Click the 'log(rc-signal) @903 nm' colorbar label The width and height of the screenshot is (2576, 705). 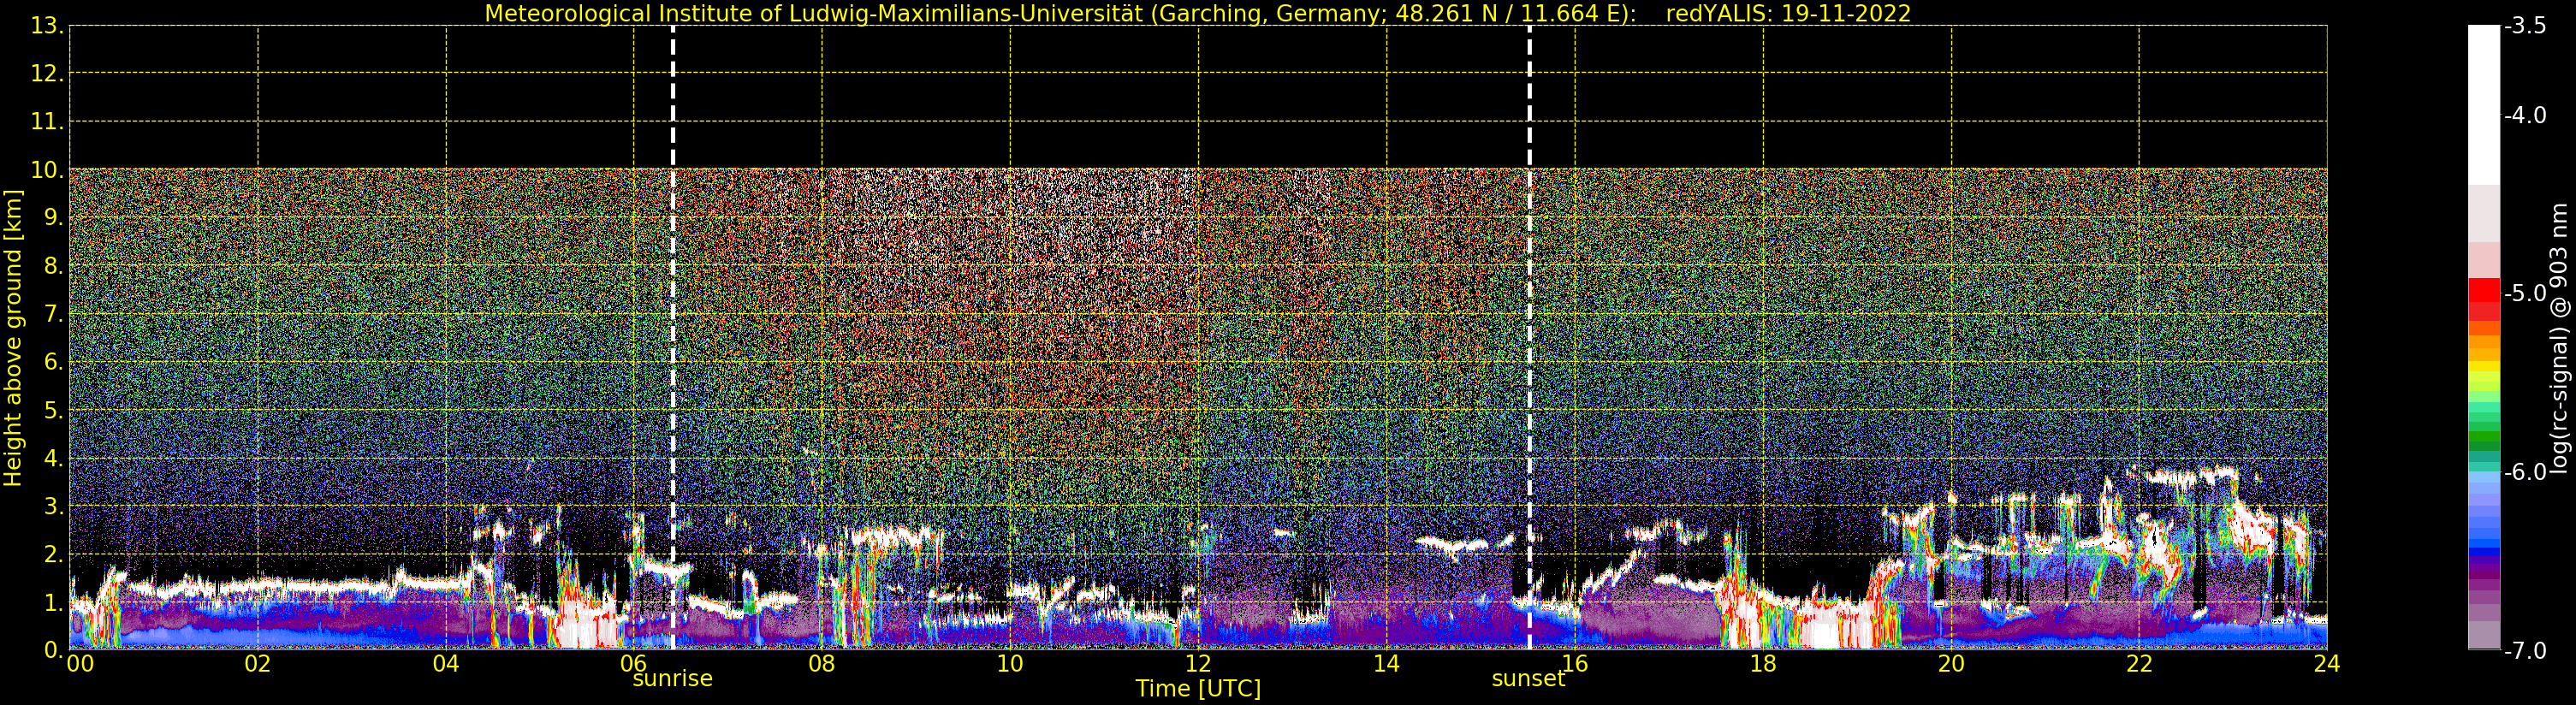(2560, 338)
